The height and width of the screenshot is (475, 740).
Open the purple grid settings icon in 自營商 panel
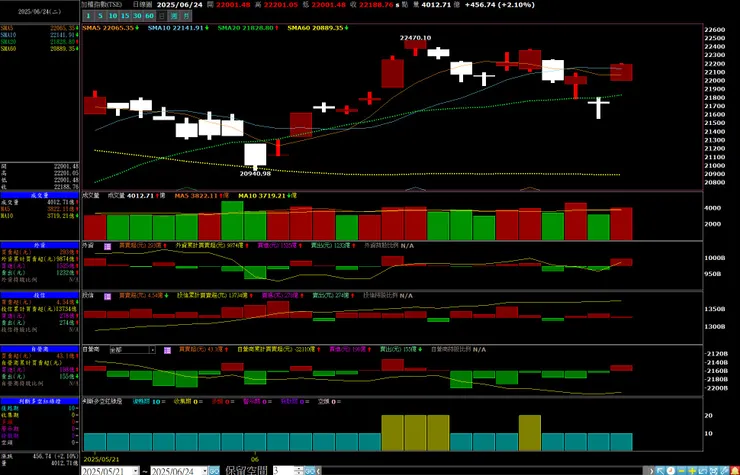pyautogui.click(x=167, y=350)
